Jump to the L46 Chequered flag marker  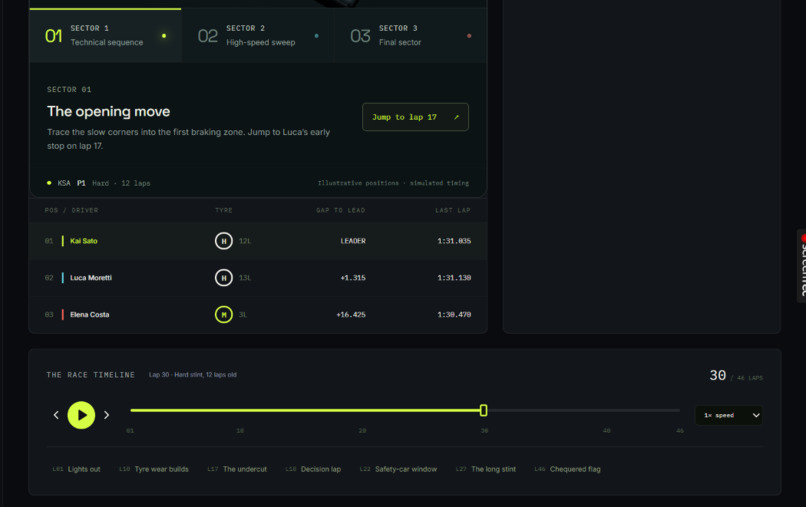[567, 469]
